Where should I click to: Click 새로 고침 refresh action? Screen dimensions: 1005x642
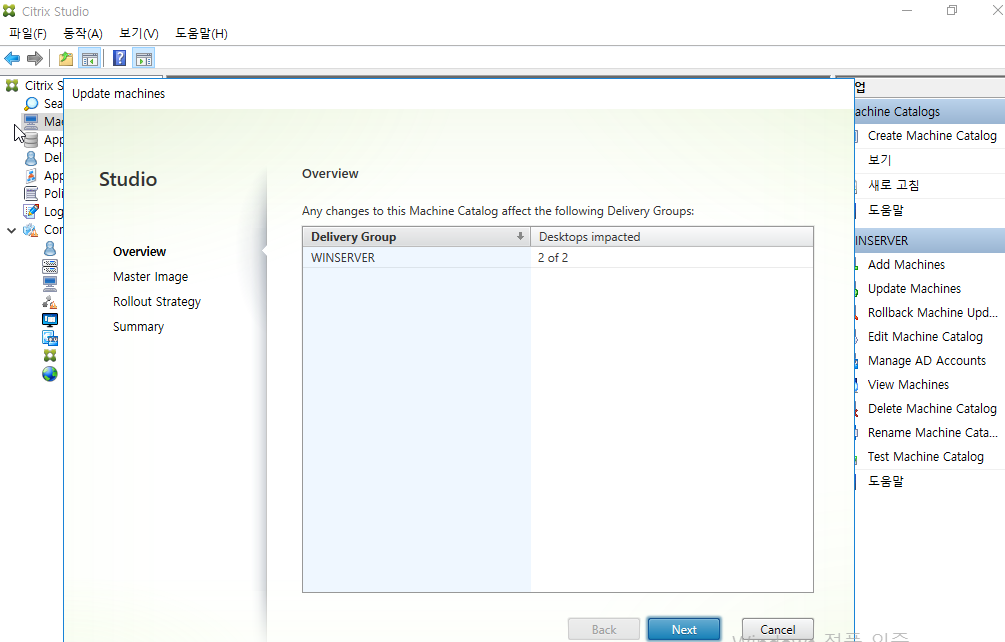[893, 185]
